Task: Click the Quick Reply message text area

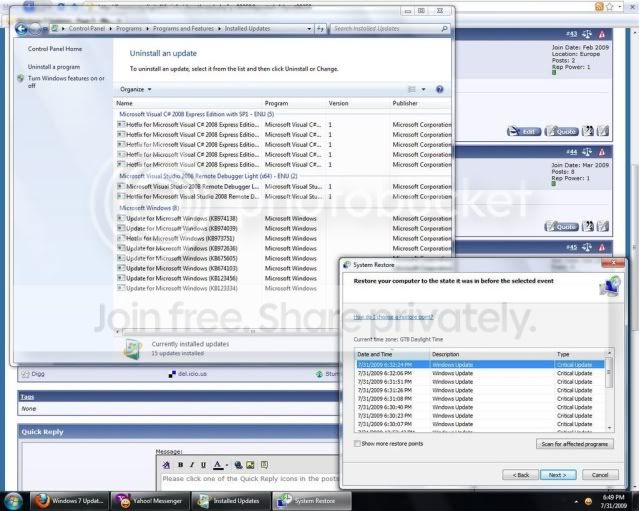Action: (249, 481)
